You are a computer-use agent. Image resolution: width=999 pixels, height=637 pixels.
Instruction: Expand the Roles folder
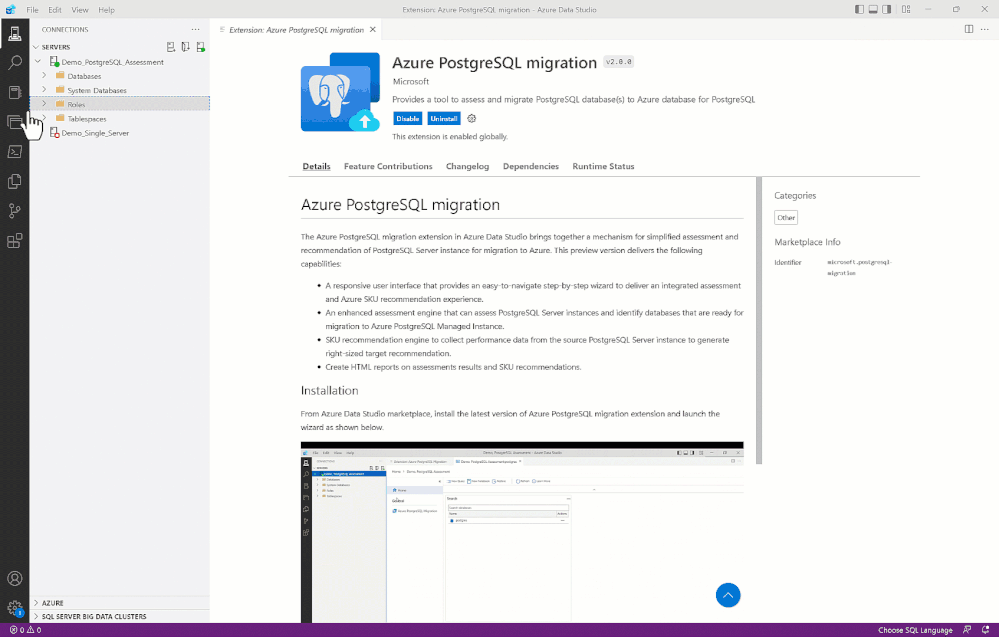(x=44, y=104)
